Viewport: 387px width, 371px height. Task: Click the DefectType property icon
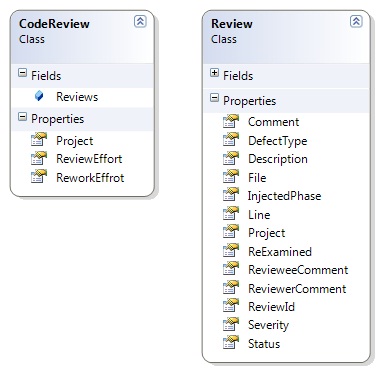point(231,140)
